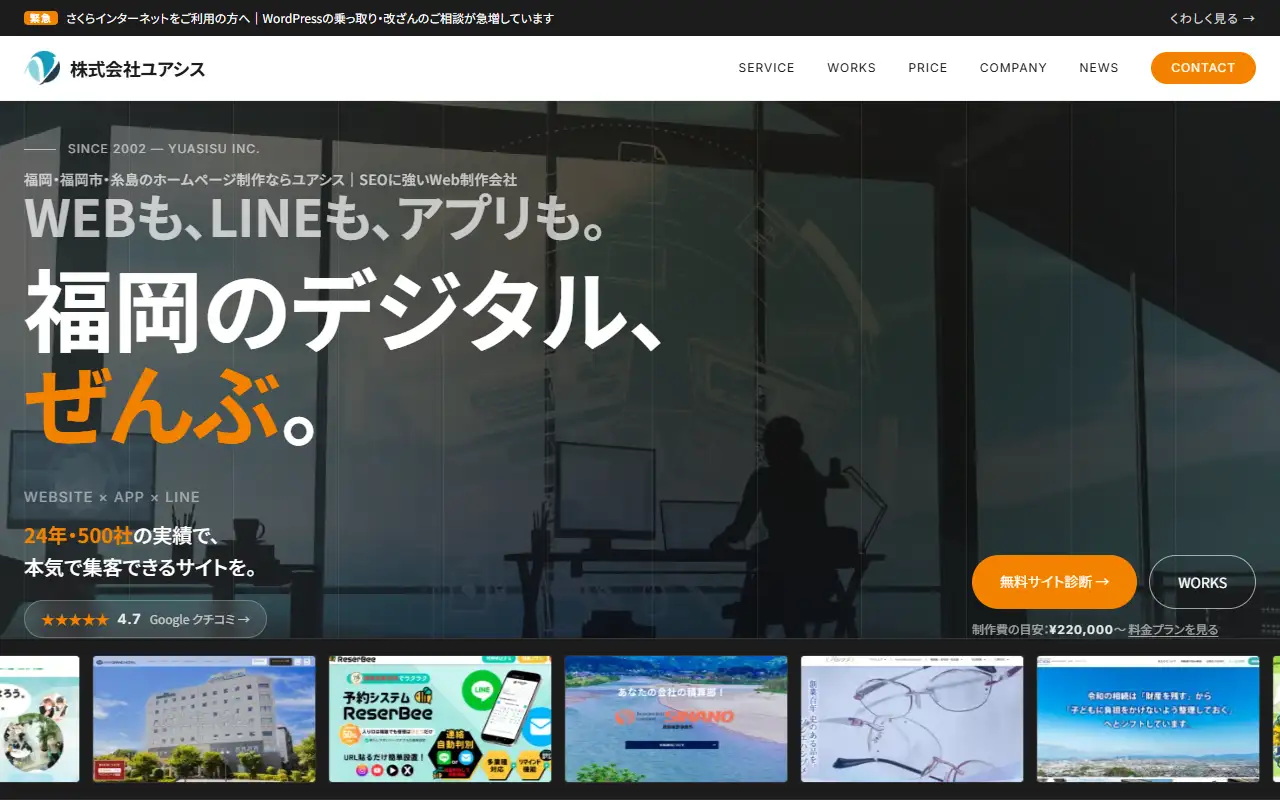Click the outlined WORKS button in the hero
Viewport: 1280px width, 800px height.
pyautogui.click(x=1202, y=582)
